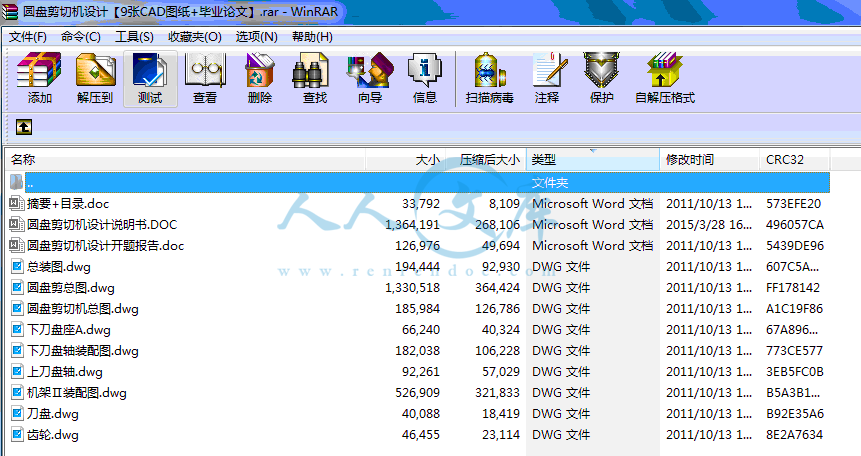The width and height of the screenshot is (861, 456).
Task: Click the 扫描病毒 (Virus scan) icon
Action: point(490,70)
